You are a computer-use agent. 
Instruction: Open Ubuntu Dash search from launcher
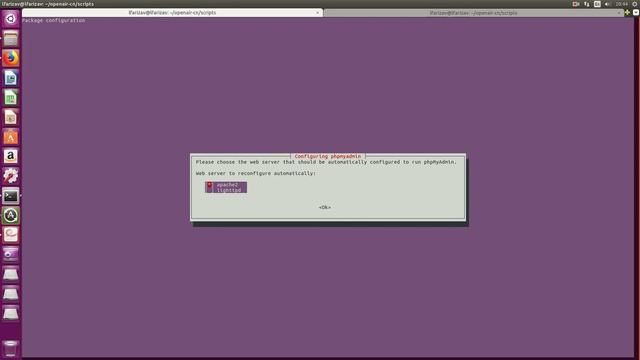point(11,19)
